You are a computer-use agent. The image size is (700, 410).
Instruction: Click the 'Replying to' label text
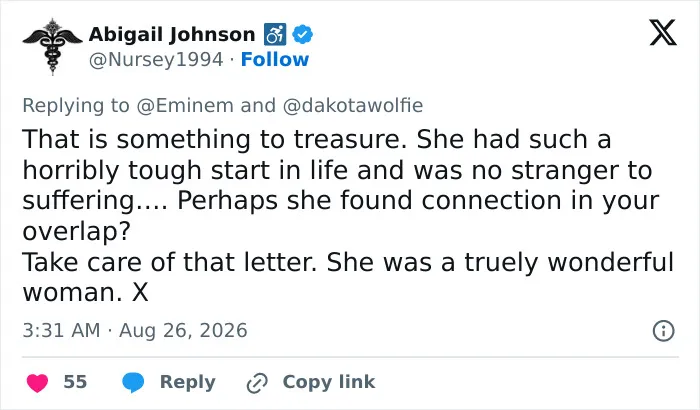[76, 106]
